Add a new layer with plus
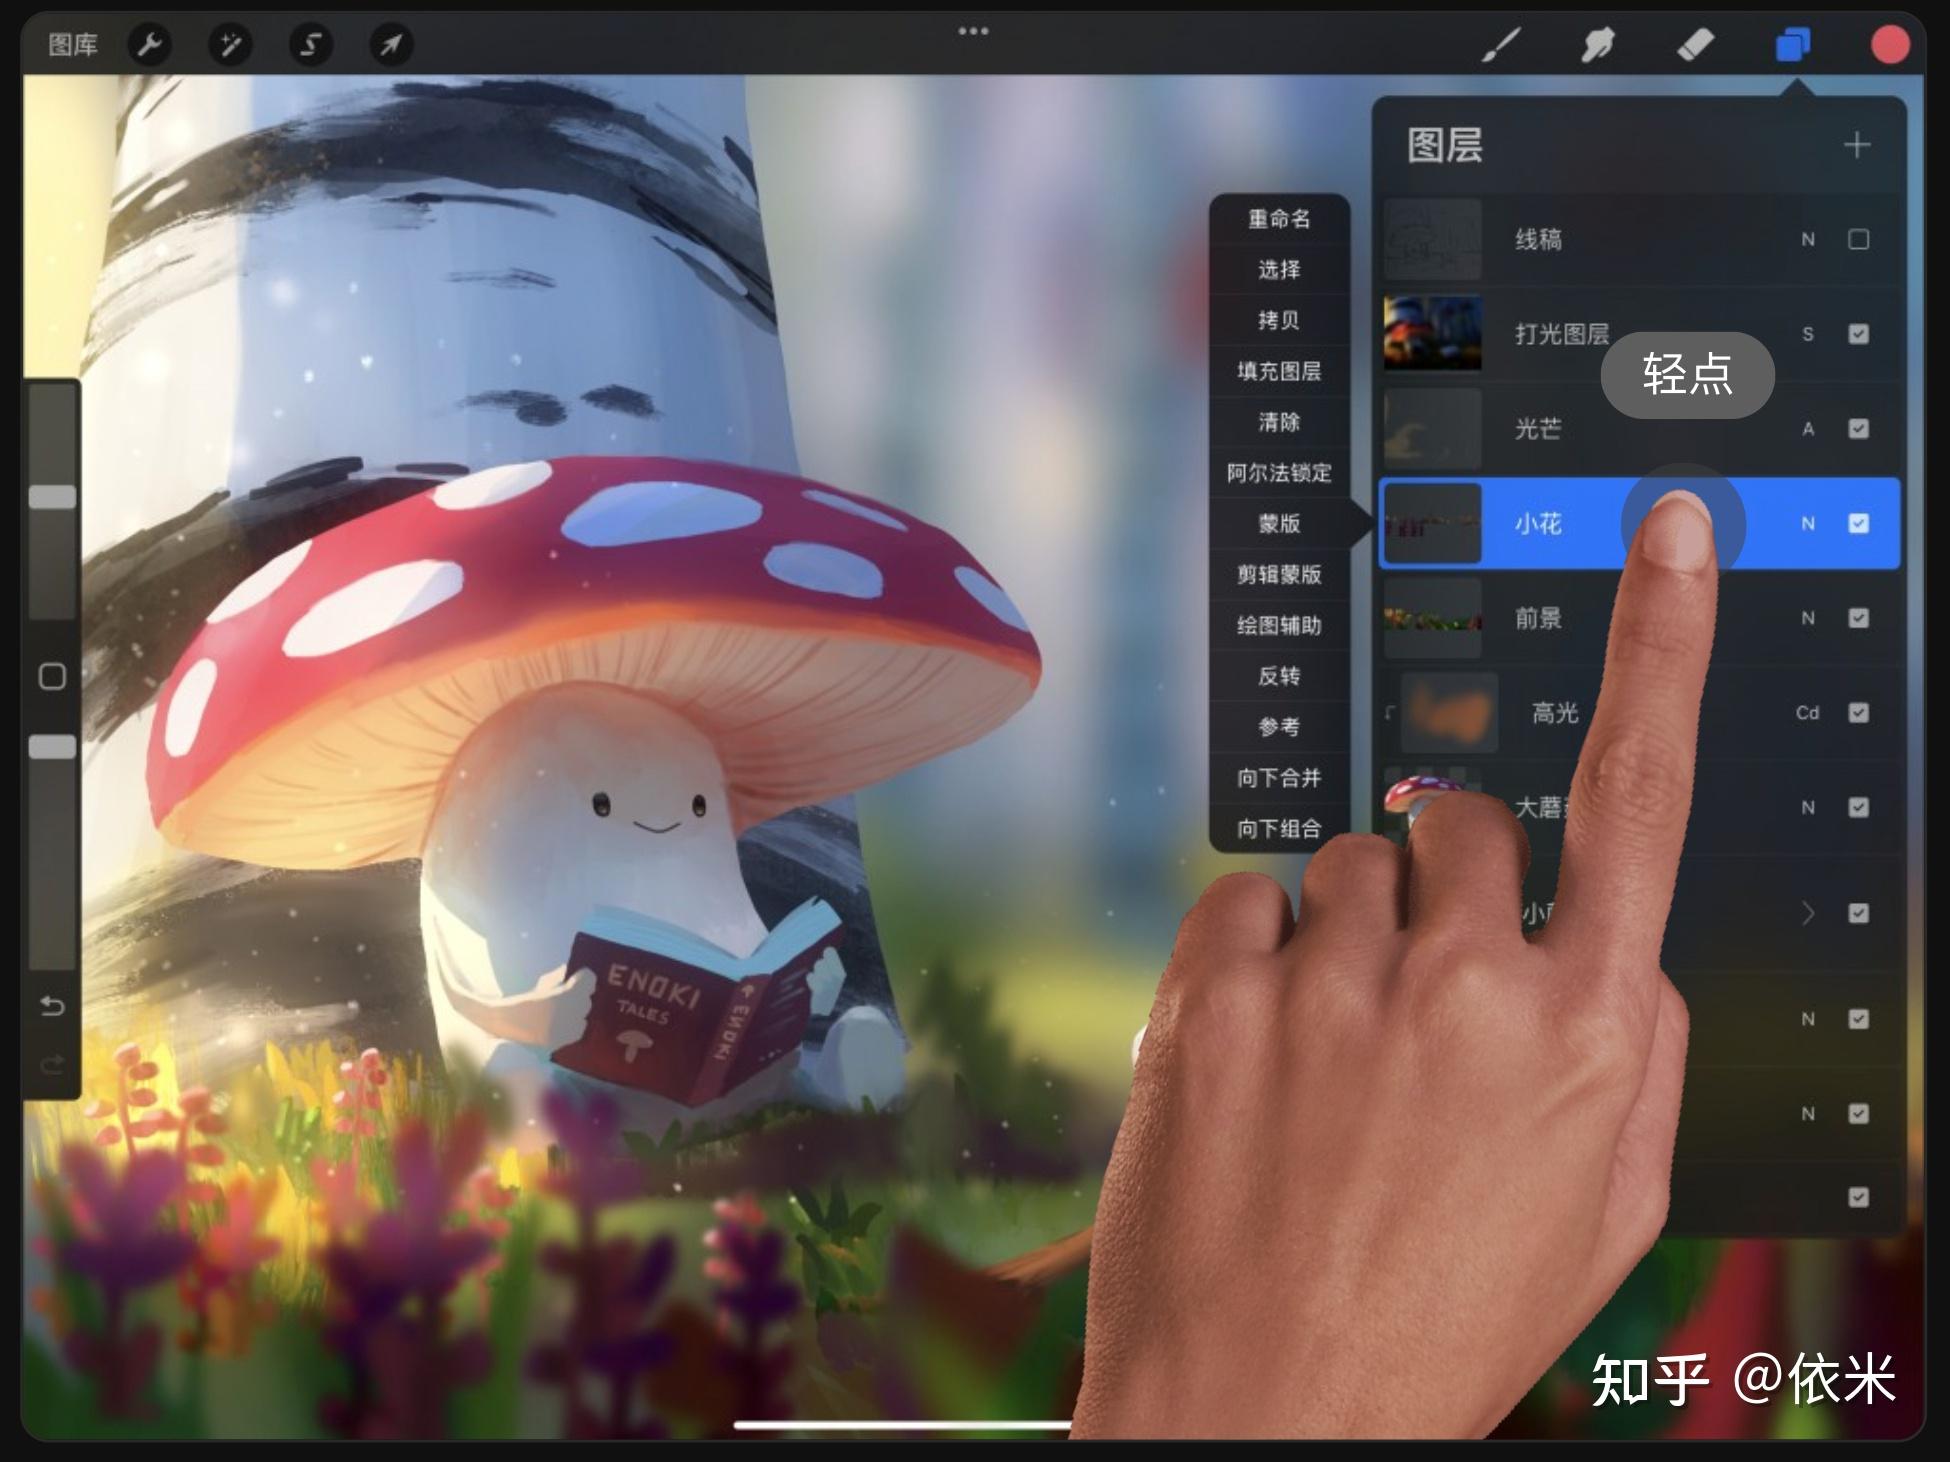 click(1856, 145)
